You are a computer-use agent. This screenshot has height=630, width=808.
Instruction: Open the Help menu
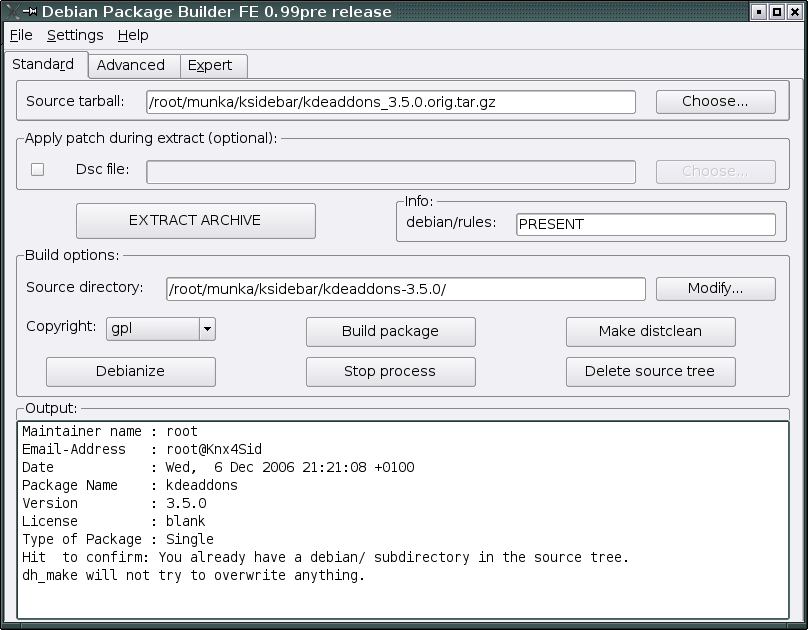[x=133, y=35]
